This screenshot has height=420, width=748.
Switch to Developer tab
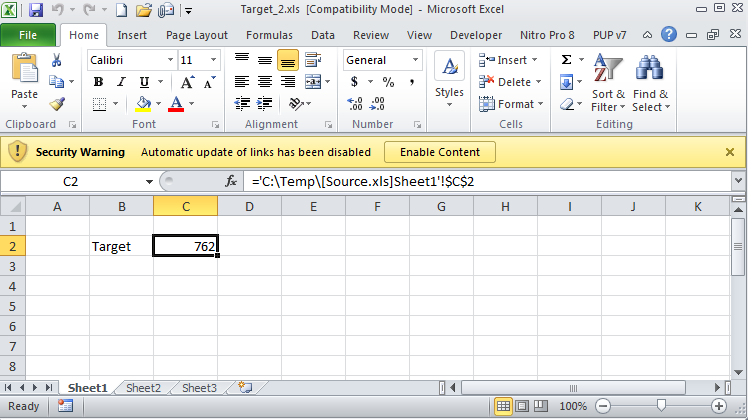[476, 35]
